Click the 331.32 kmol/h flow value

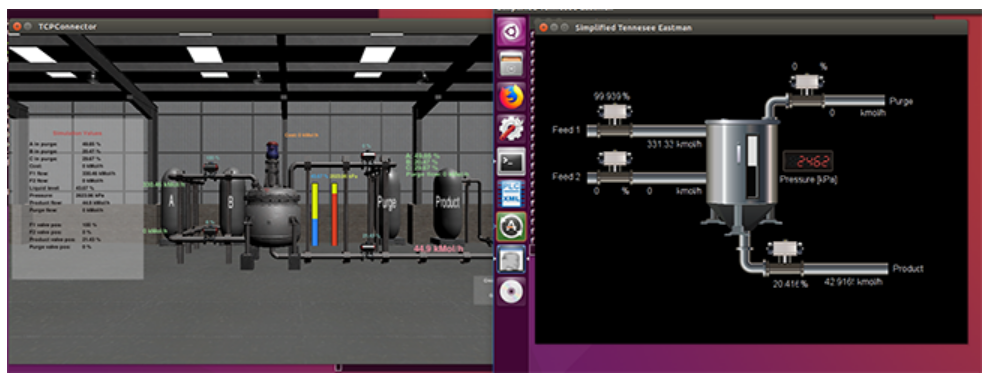pyautogui.click(x=675, y=144)
